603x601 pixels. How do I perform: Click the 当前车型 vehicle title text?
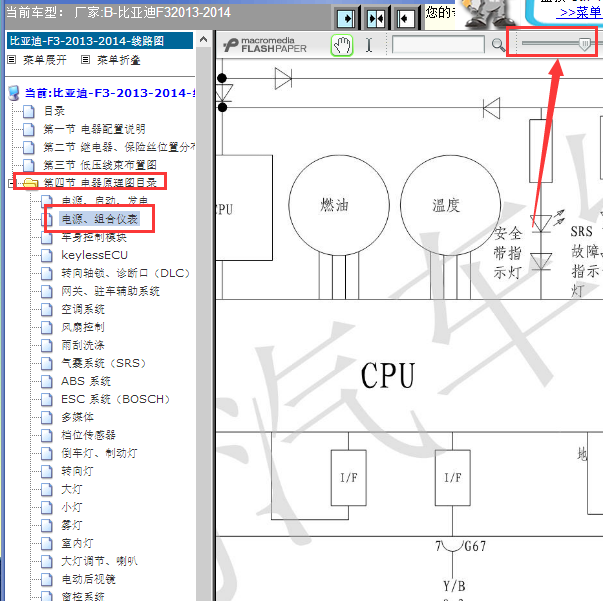point(118,13)
